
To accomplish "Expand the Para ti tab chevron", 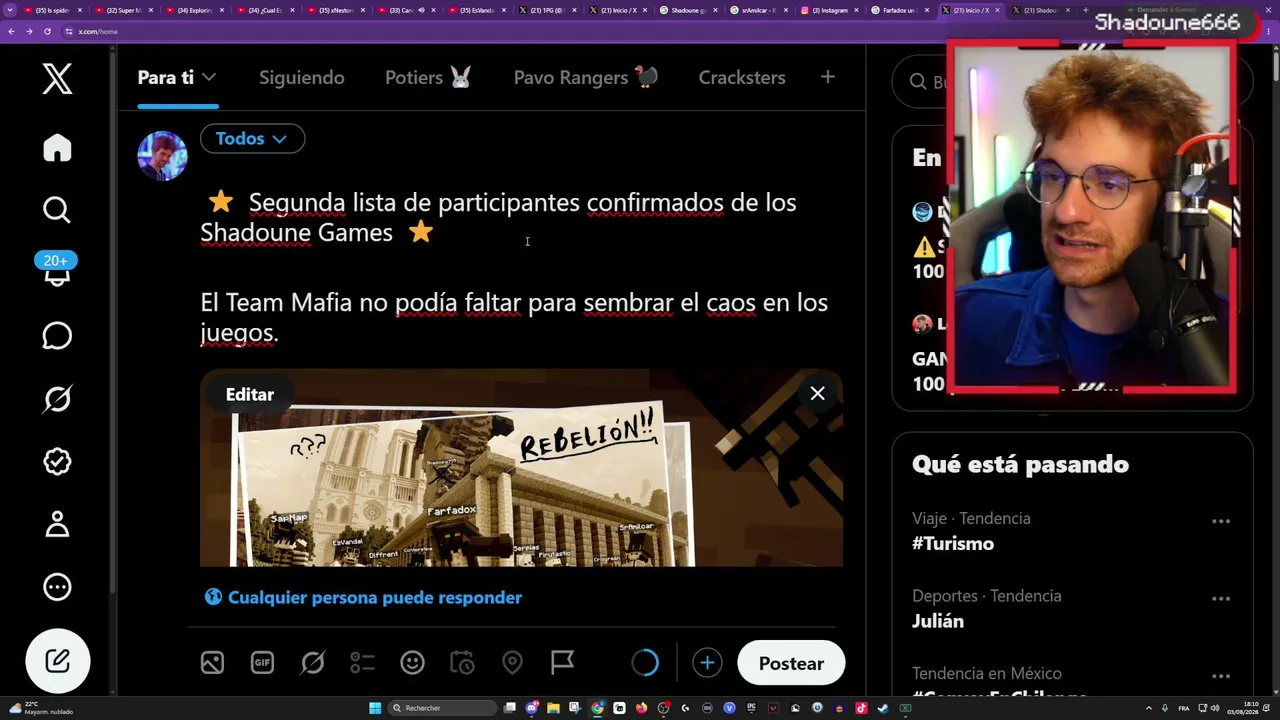I will [x=209, y=78].
